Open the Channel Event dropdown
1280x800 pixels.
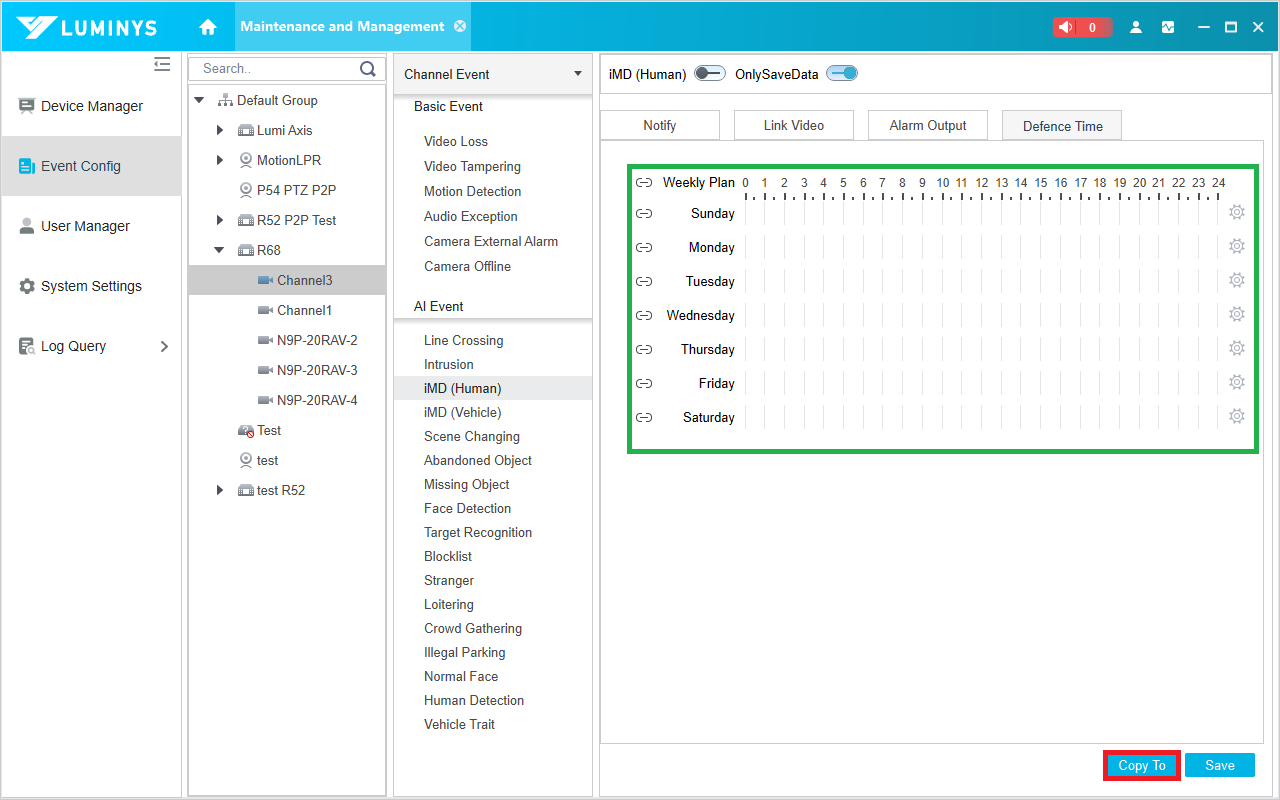click(492, 74)
